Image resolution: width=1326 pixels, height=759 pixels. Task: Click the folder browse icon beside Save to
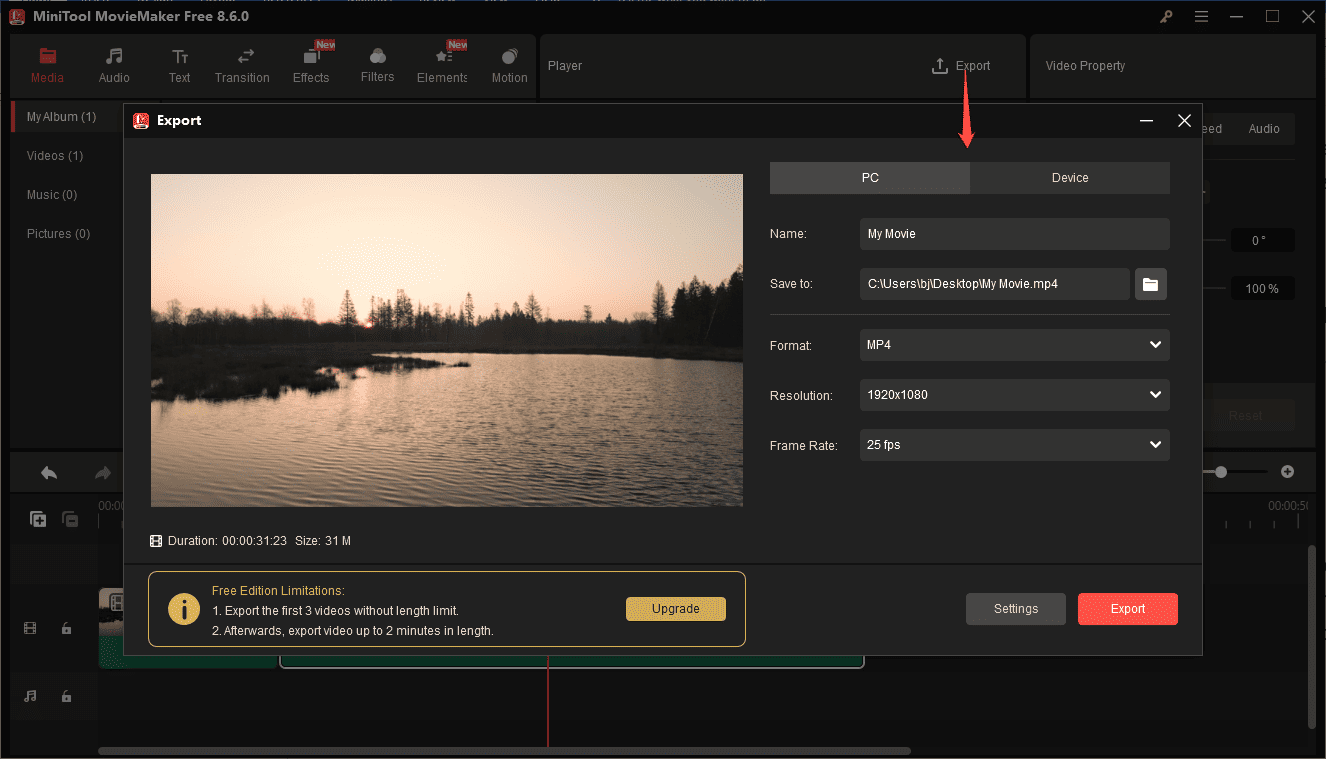click(1151, 284)
